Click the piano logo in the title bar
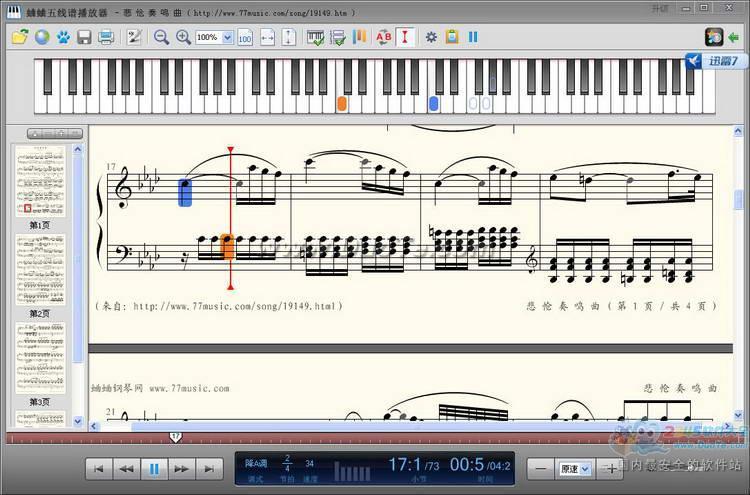Image resolution: width=750 pixels, height=495 pixels. point(13,11)
